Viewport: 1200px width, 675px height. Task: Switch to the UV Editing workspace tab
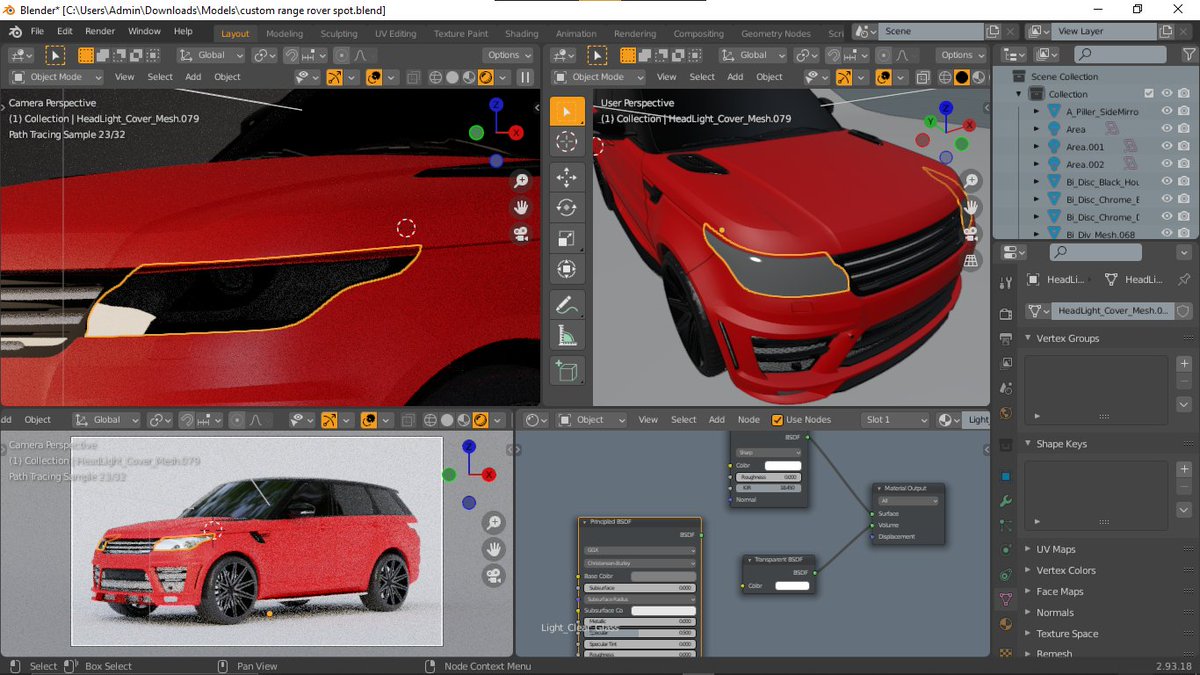[395, 33]
